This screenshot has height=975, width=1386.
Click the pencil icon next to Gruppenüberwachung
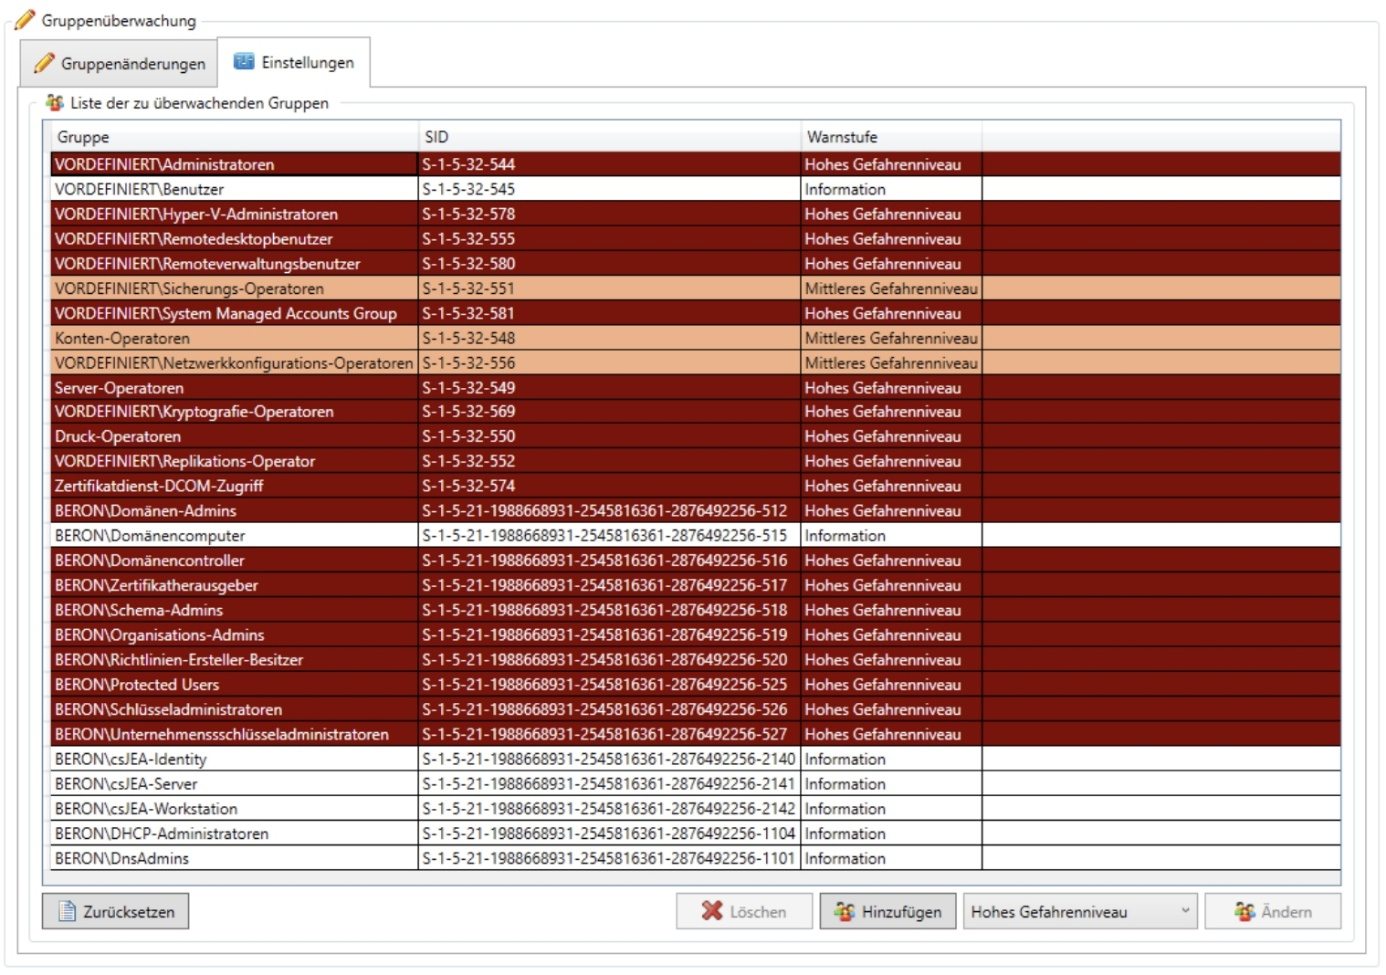click(x=25, y=20)
